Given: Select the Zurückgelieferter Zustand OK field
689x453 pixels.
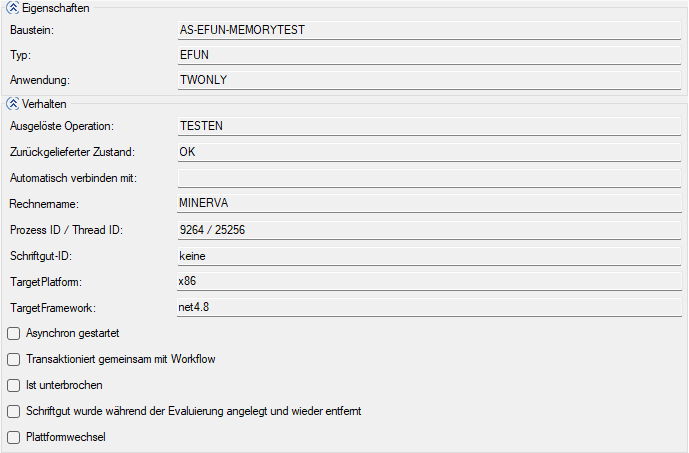Looking at the screenshot, I should point(430,152).
